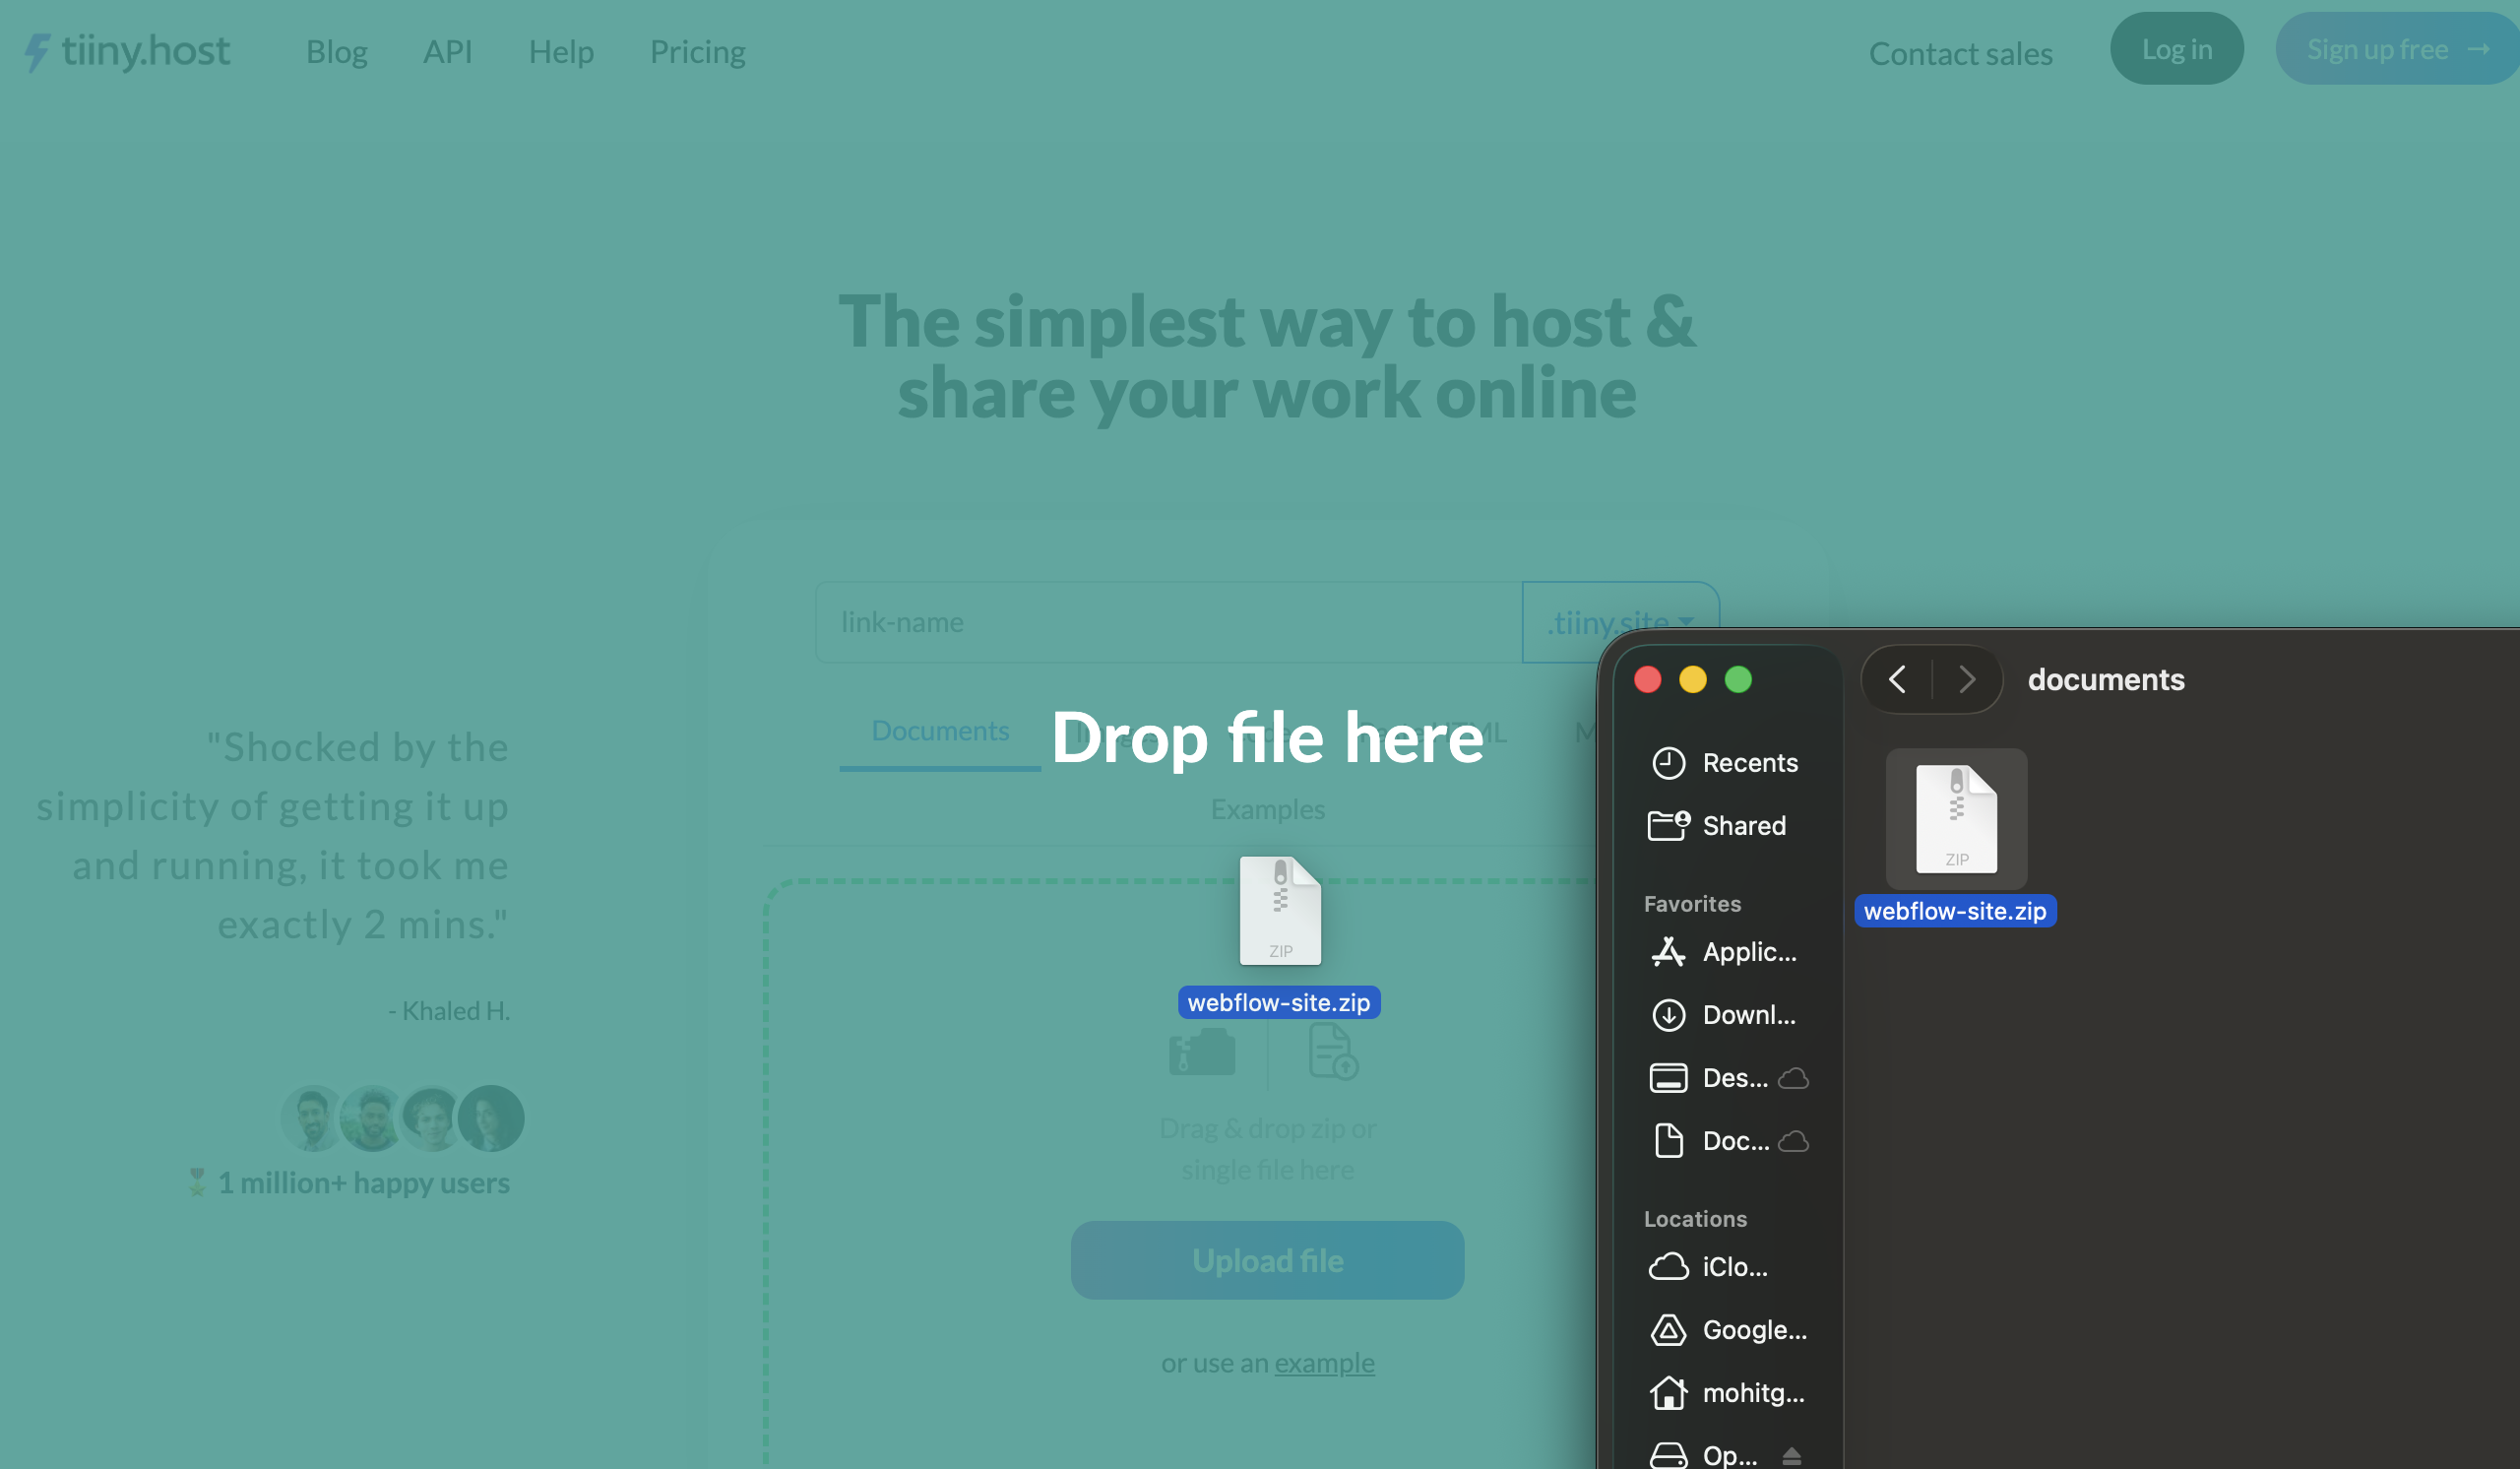Open Downloads from the Finder sidebar
2520x1469 pixels.
[x=1748, y=1014]
